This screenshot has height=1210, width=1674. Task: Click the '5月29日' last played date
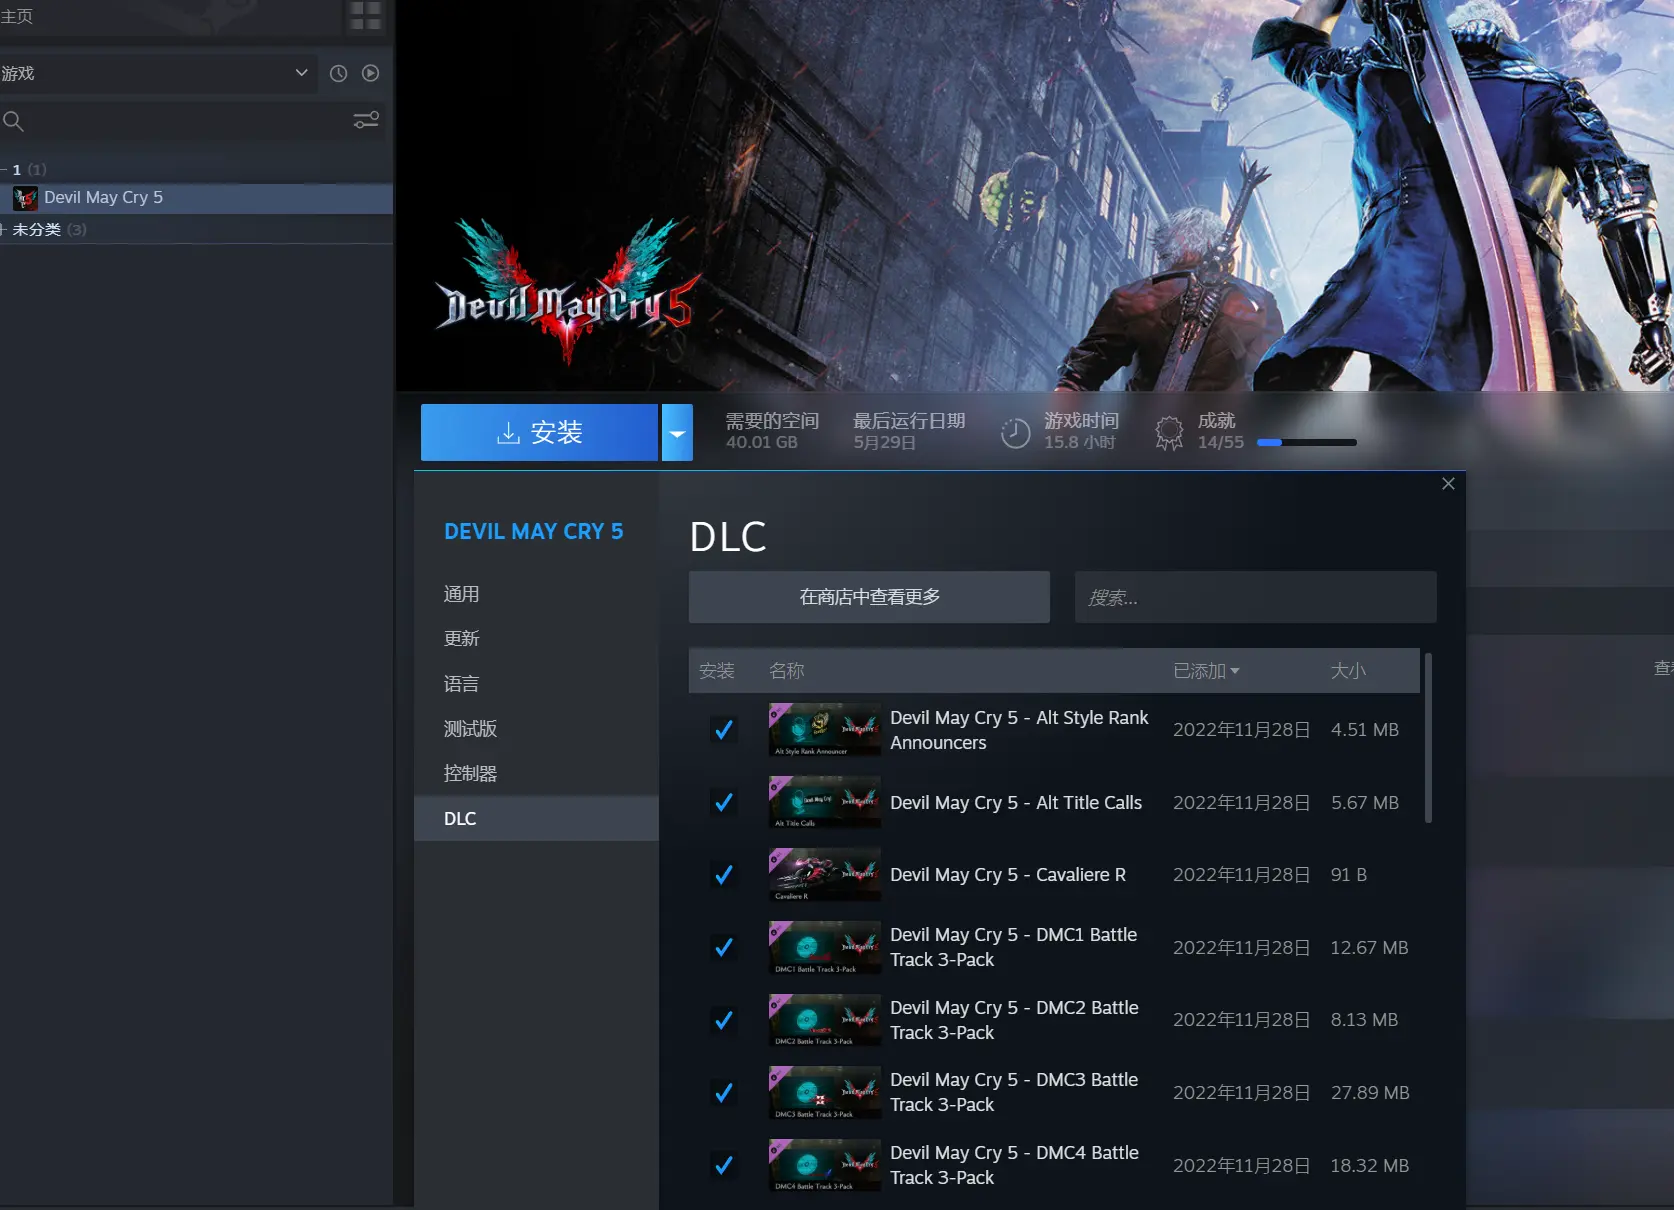point(884,442)
